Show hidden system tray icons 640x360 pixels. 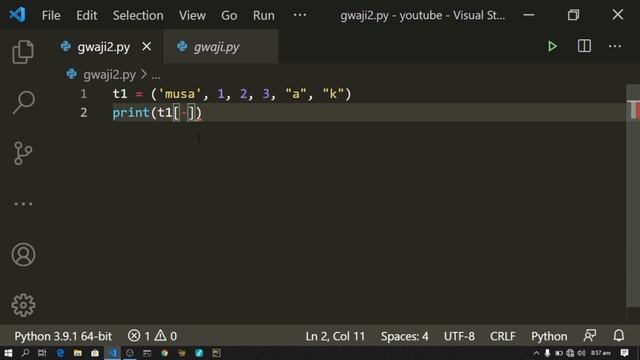point(536,353)
